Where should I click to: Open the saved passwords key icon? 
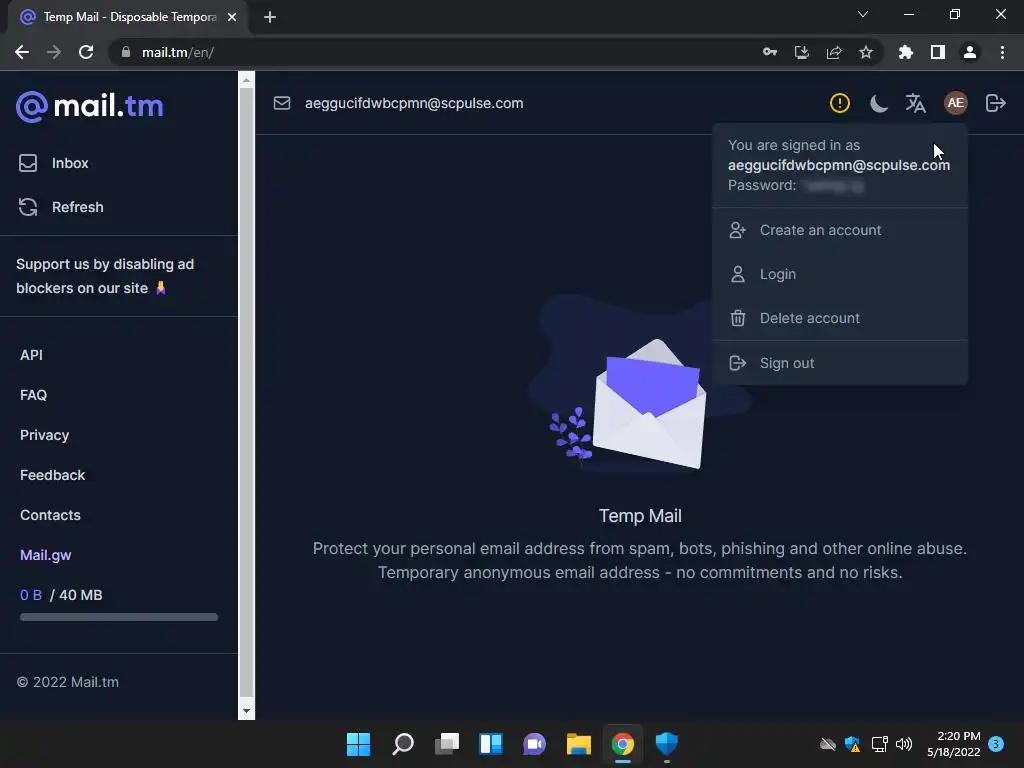770,52
